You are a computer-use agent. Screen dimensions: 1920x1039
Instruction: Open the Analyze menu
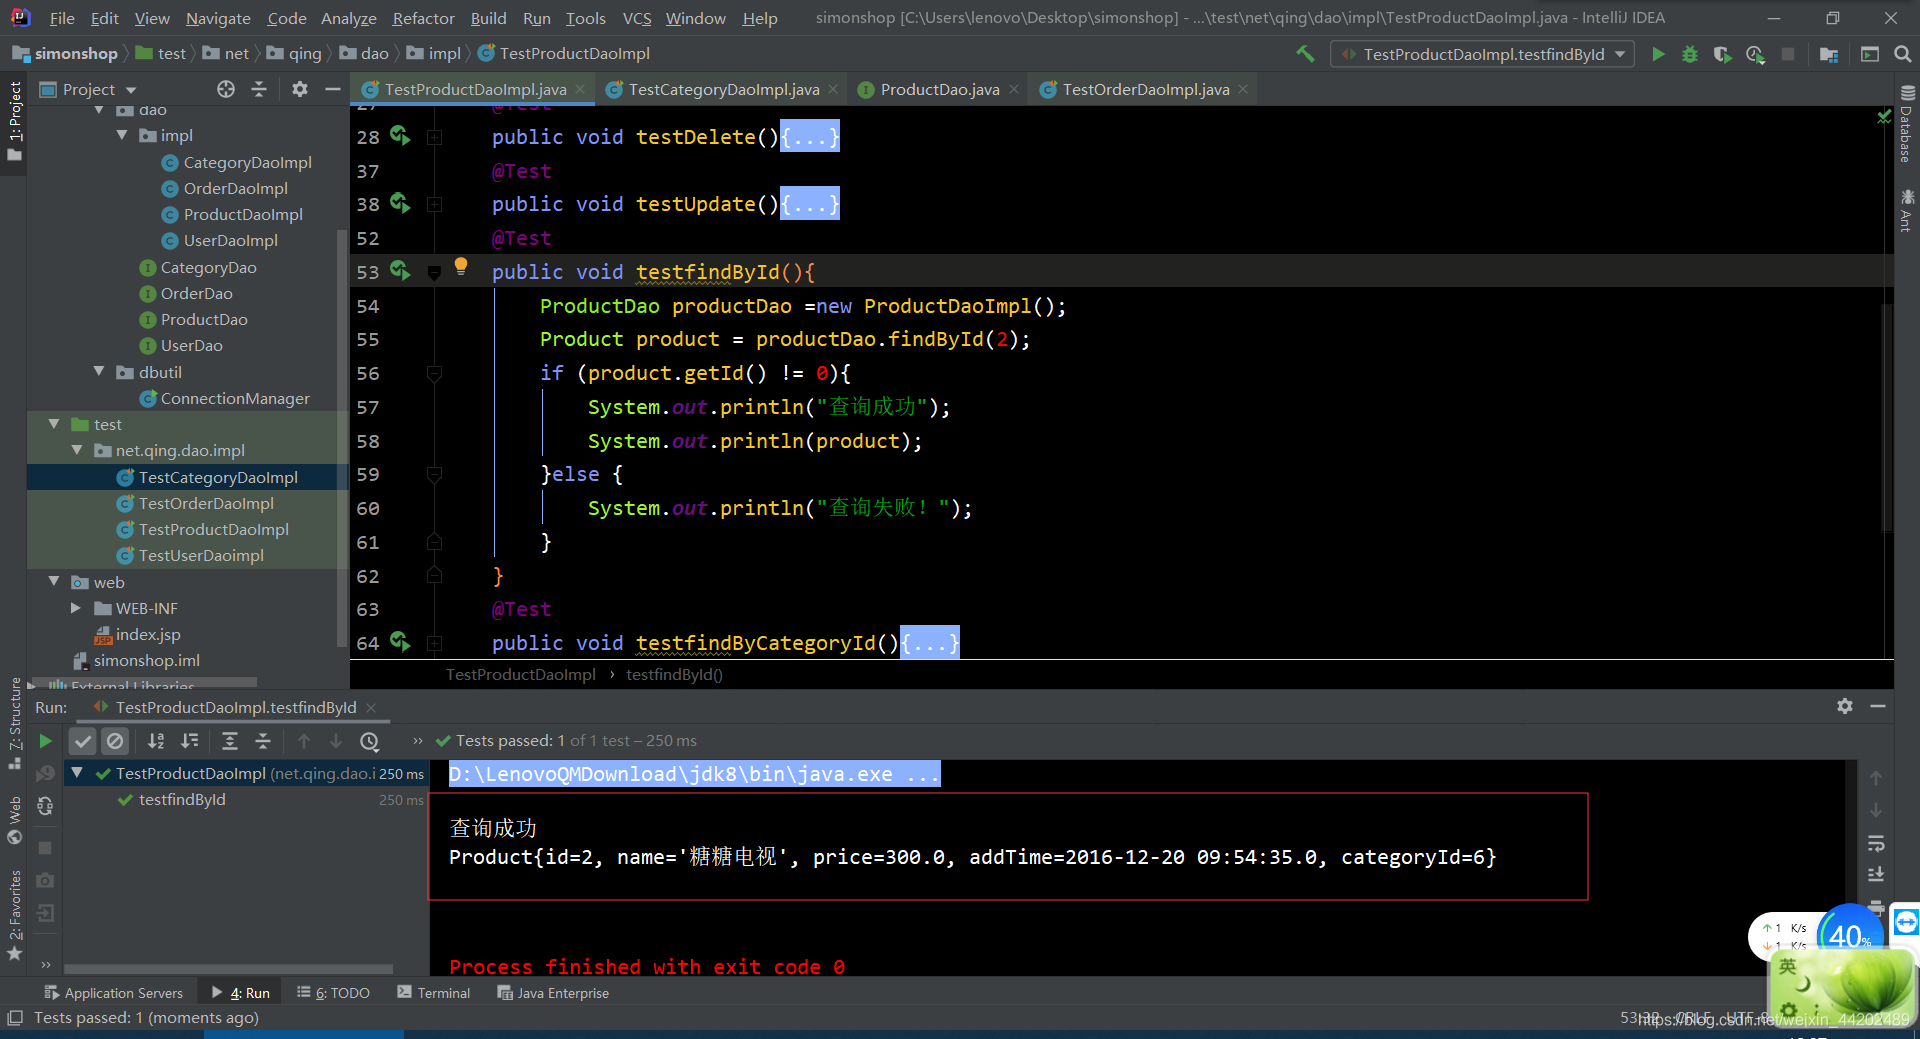348,18
